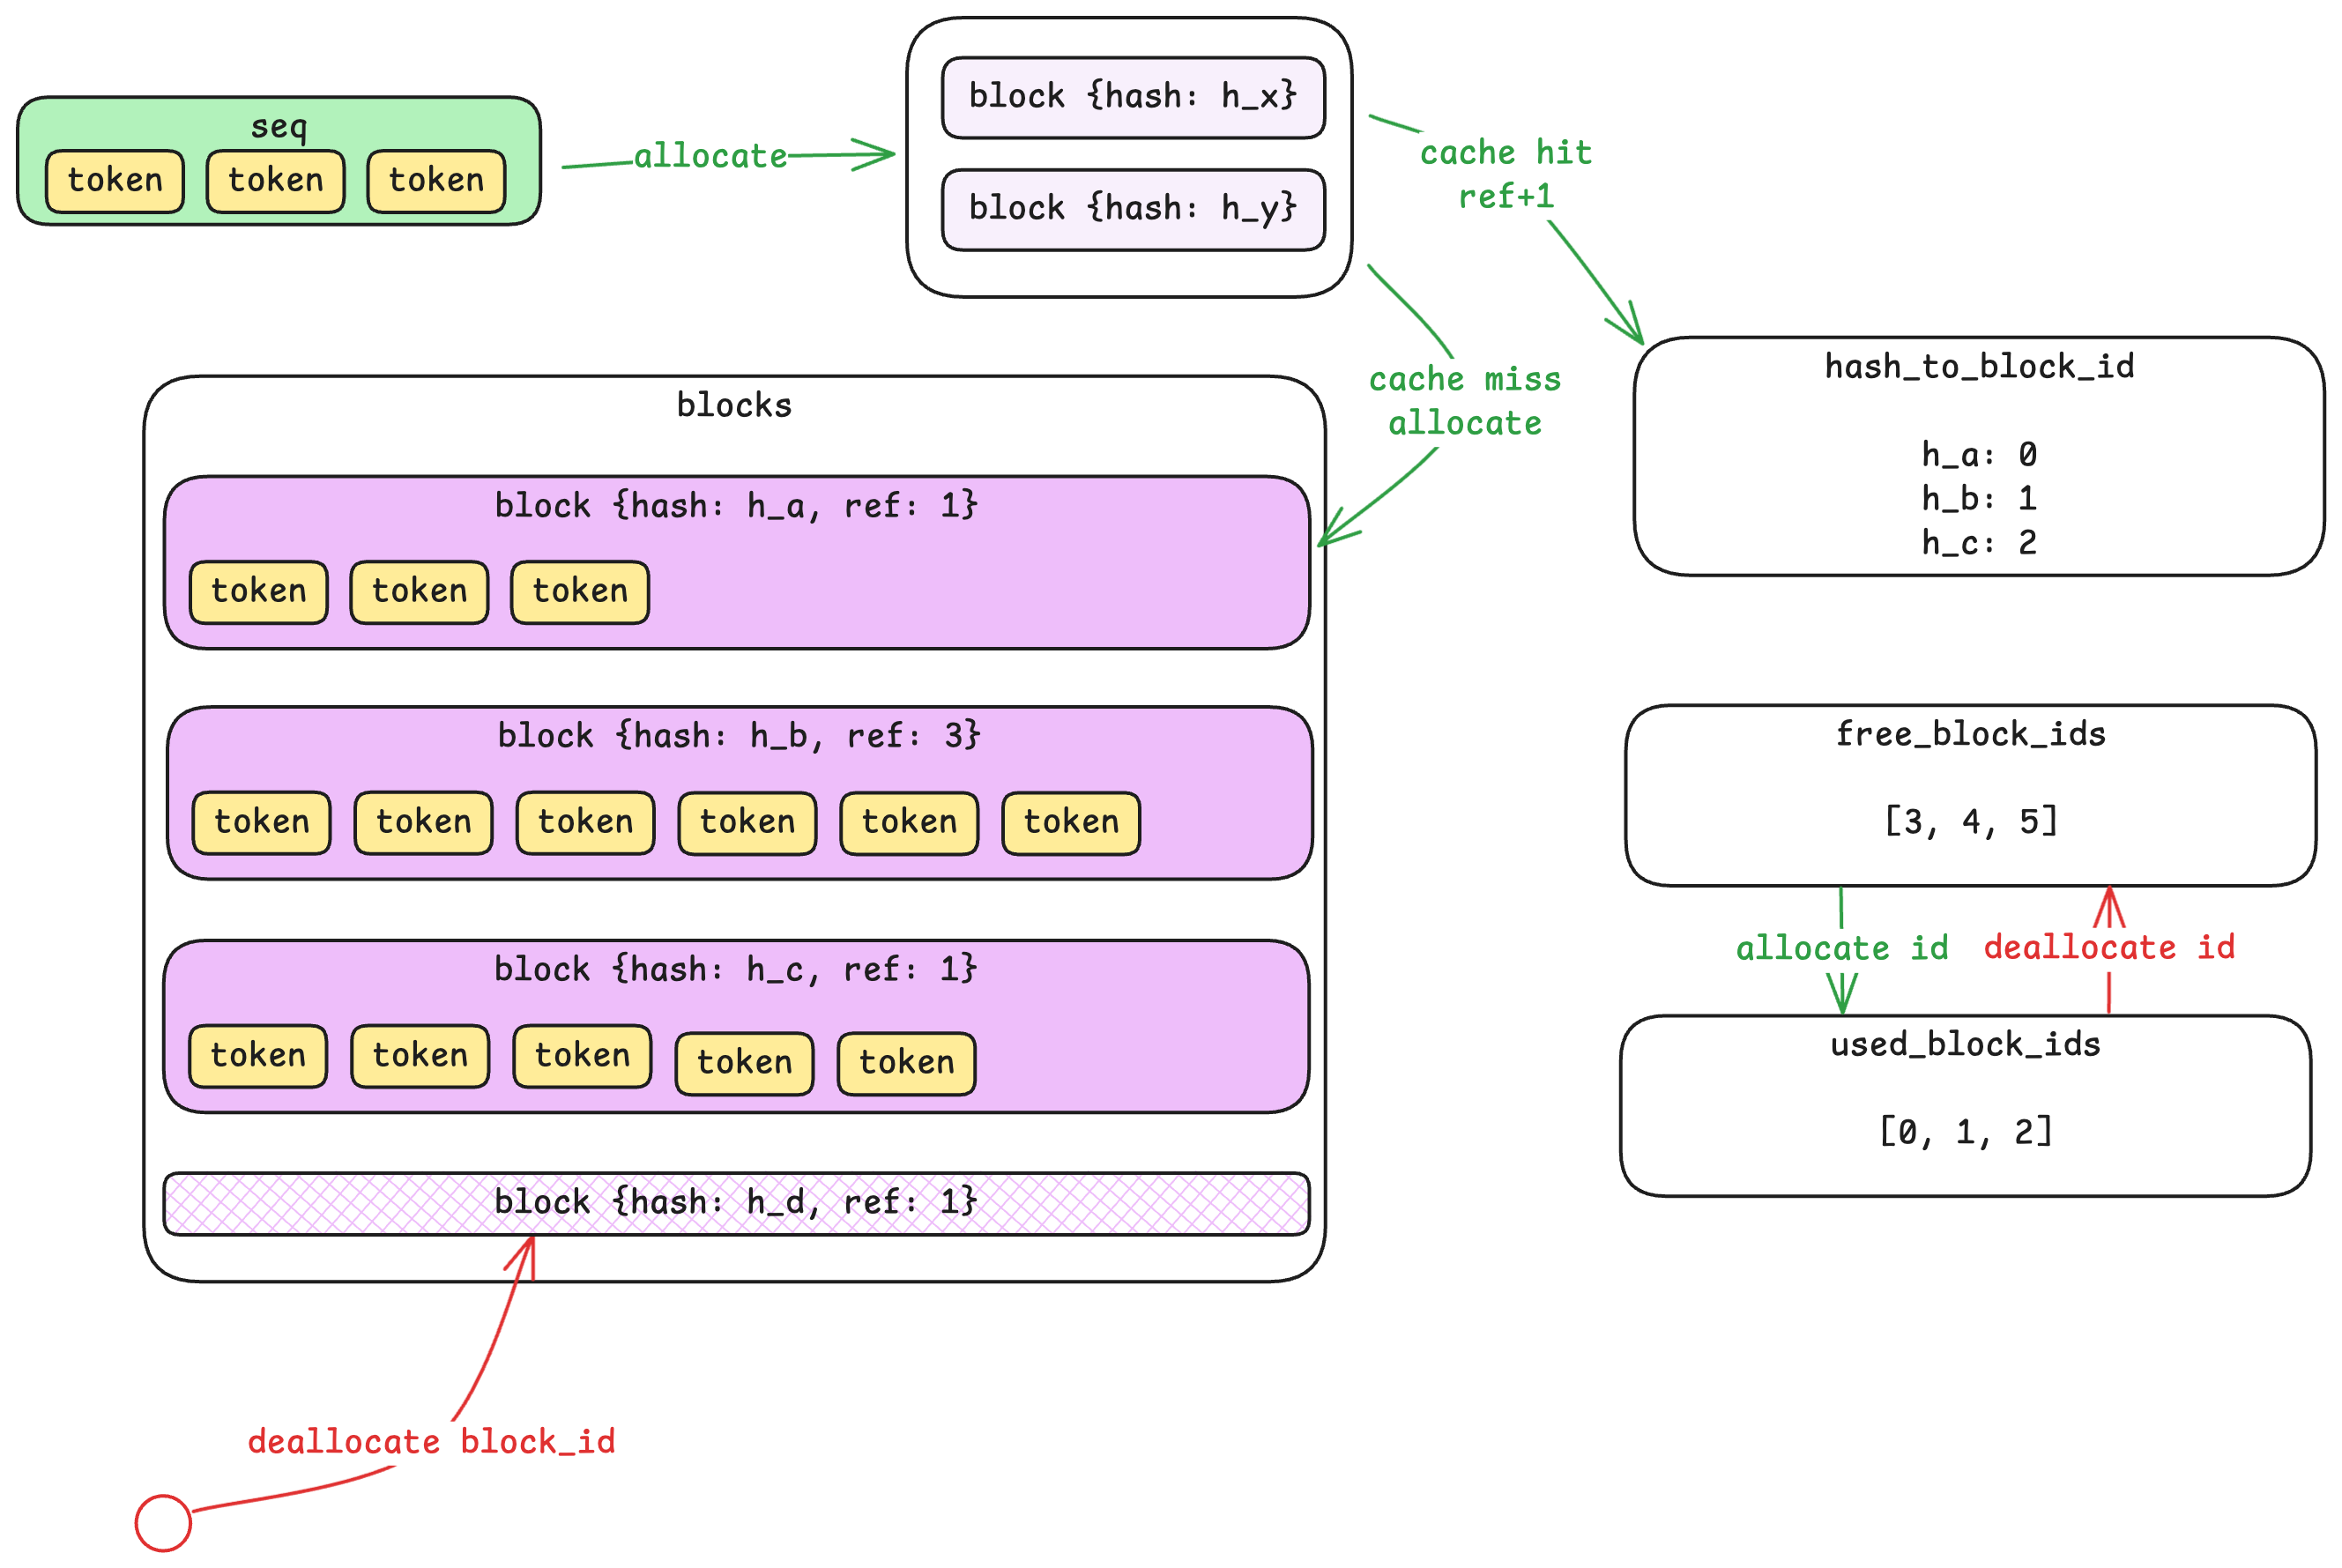The width and height of the screenshot is (2342, 1568).
Task: Select the first token in seq box
Action: (115, 181)
